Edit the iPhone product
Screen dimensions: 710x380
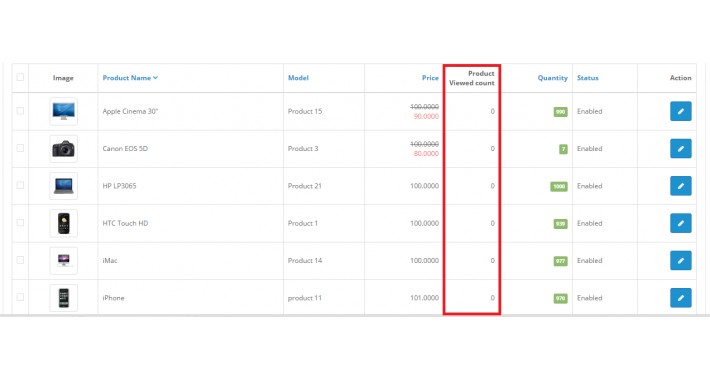(681, 298)
